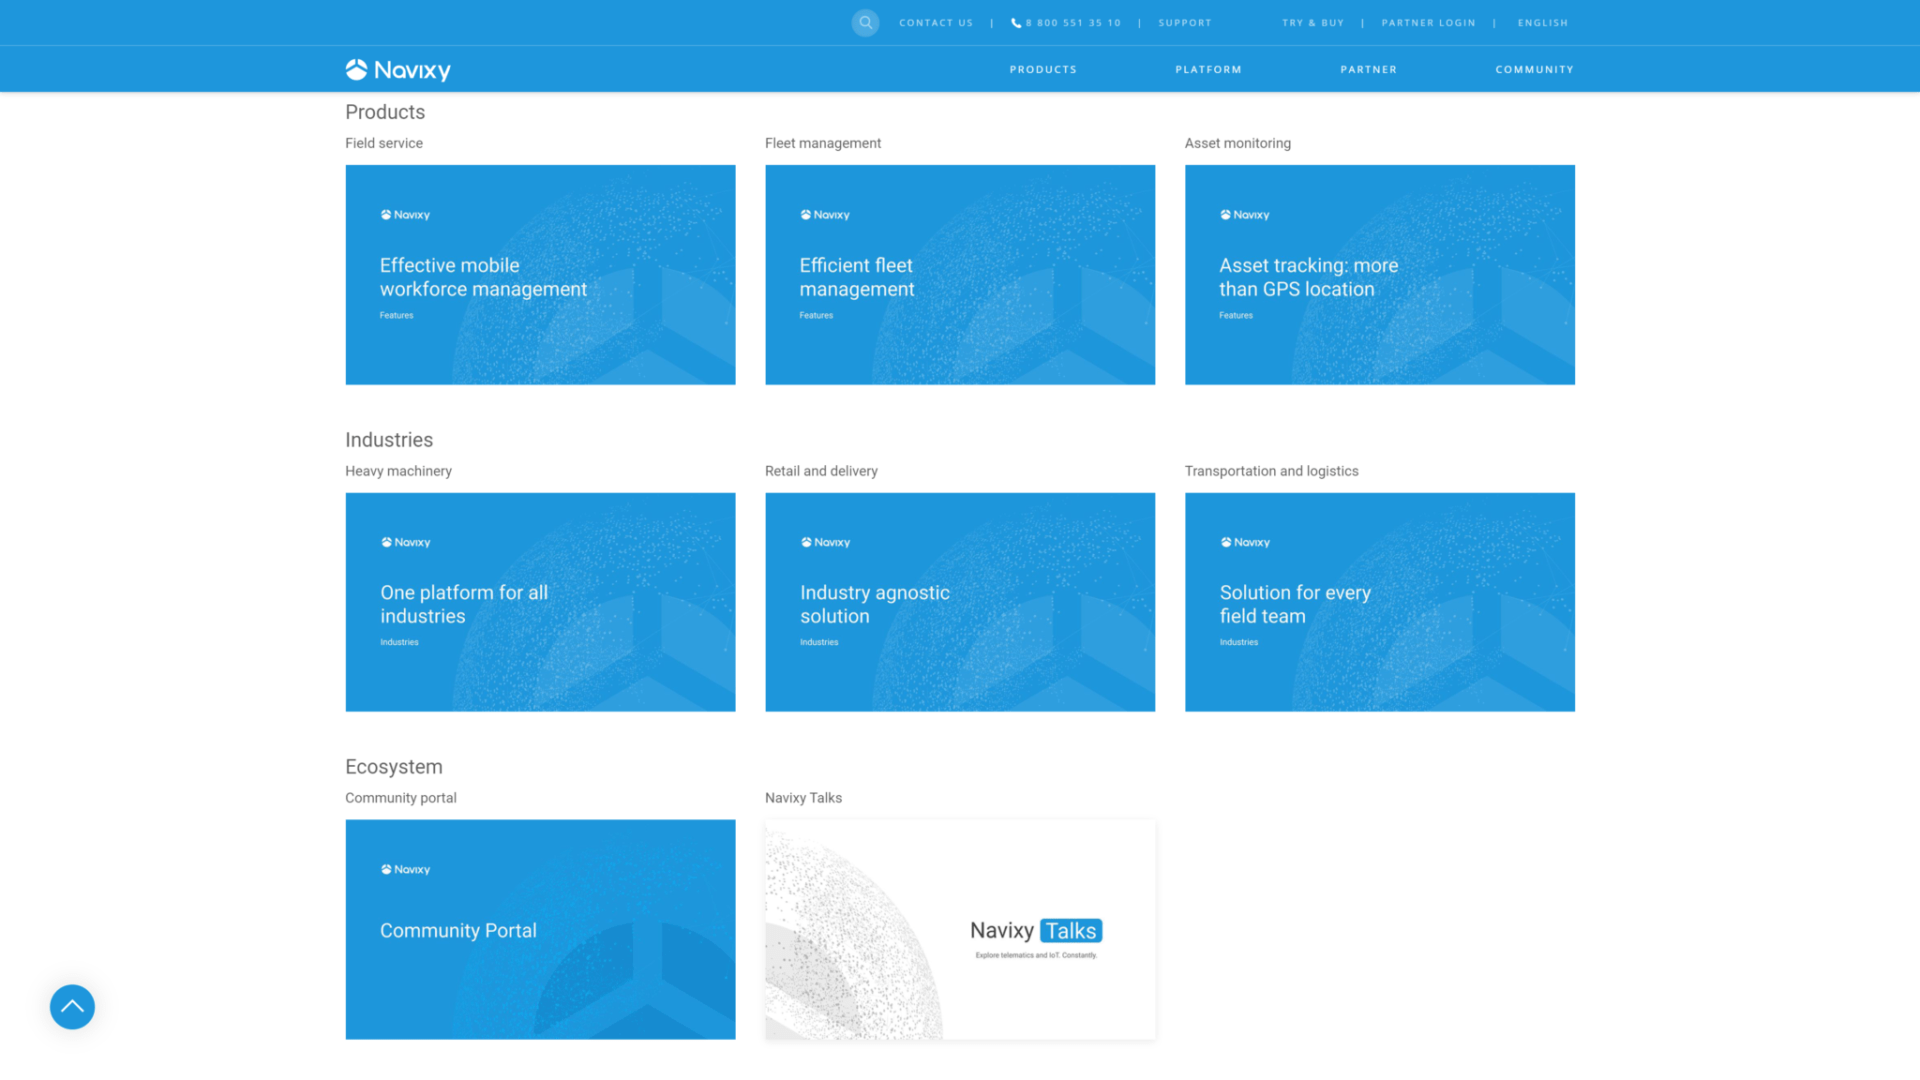Open the Asset tracking card
1920x1080 pixels.
pos(1380,275)
